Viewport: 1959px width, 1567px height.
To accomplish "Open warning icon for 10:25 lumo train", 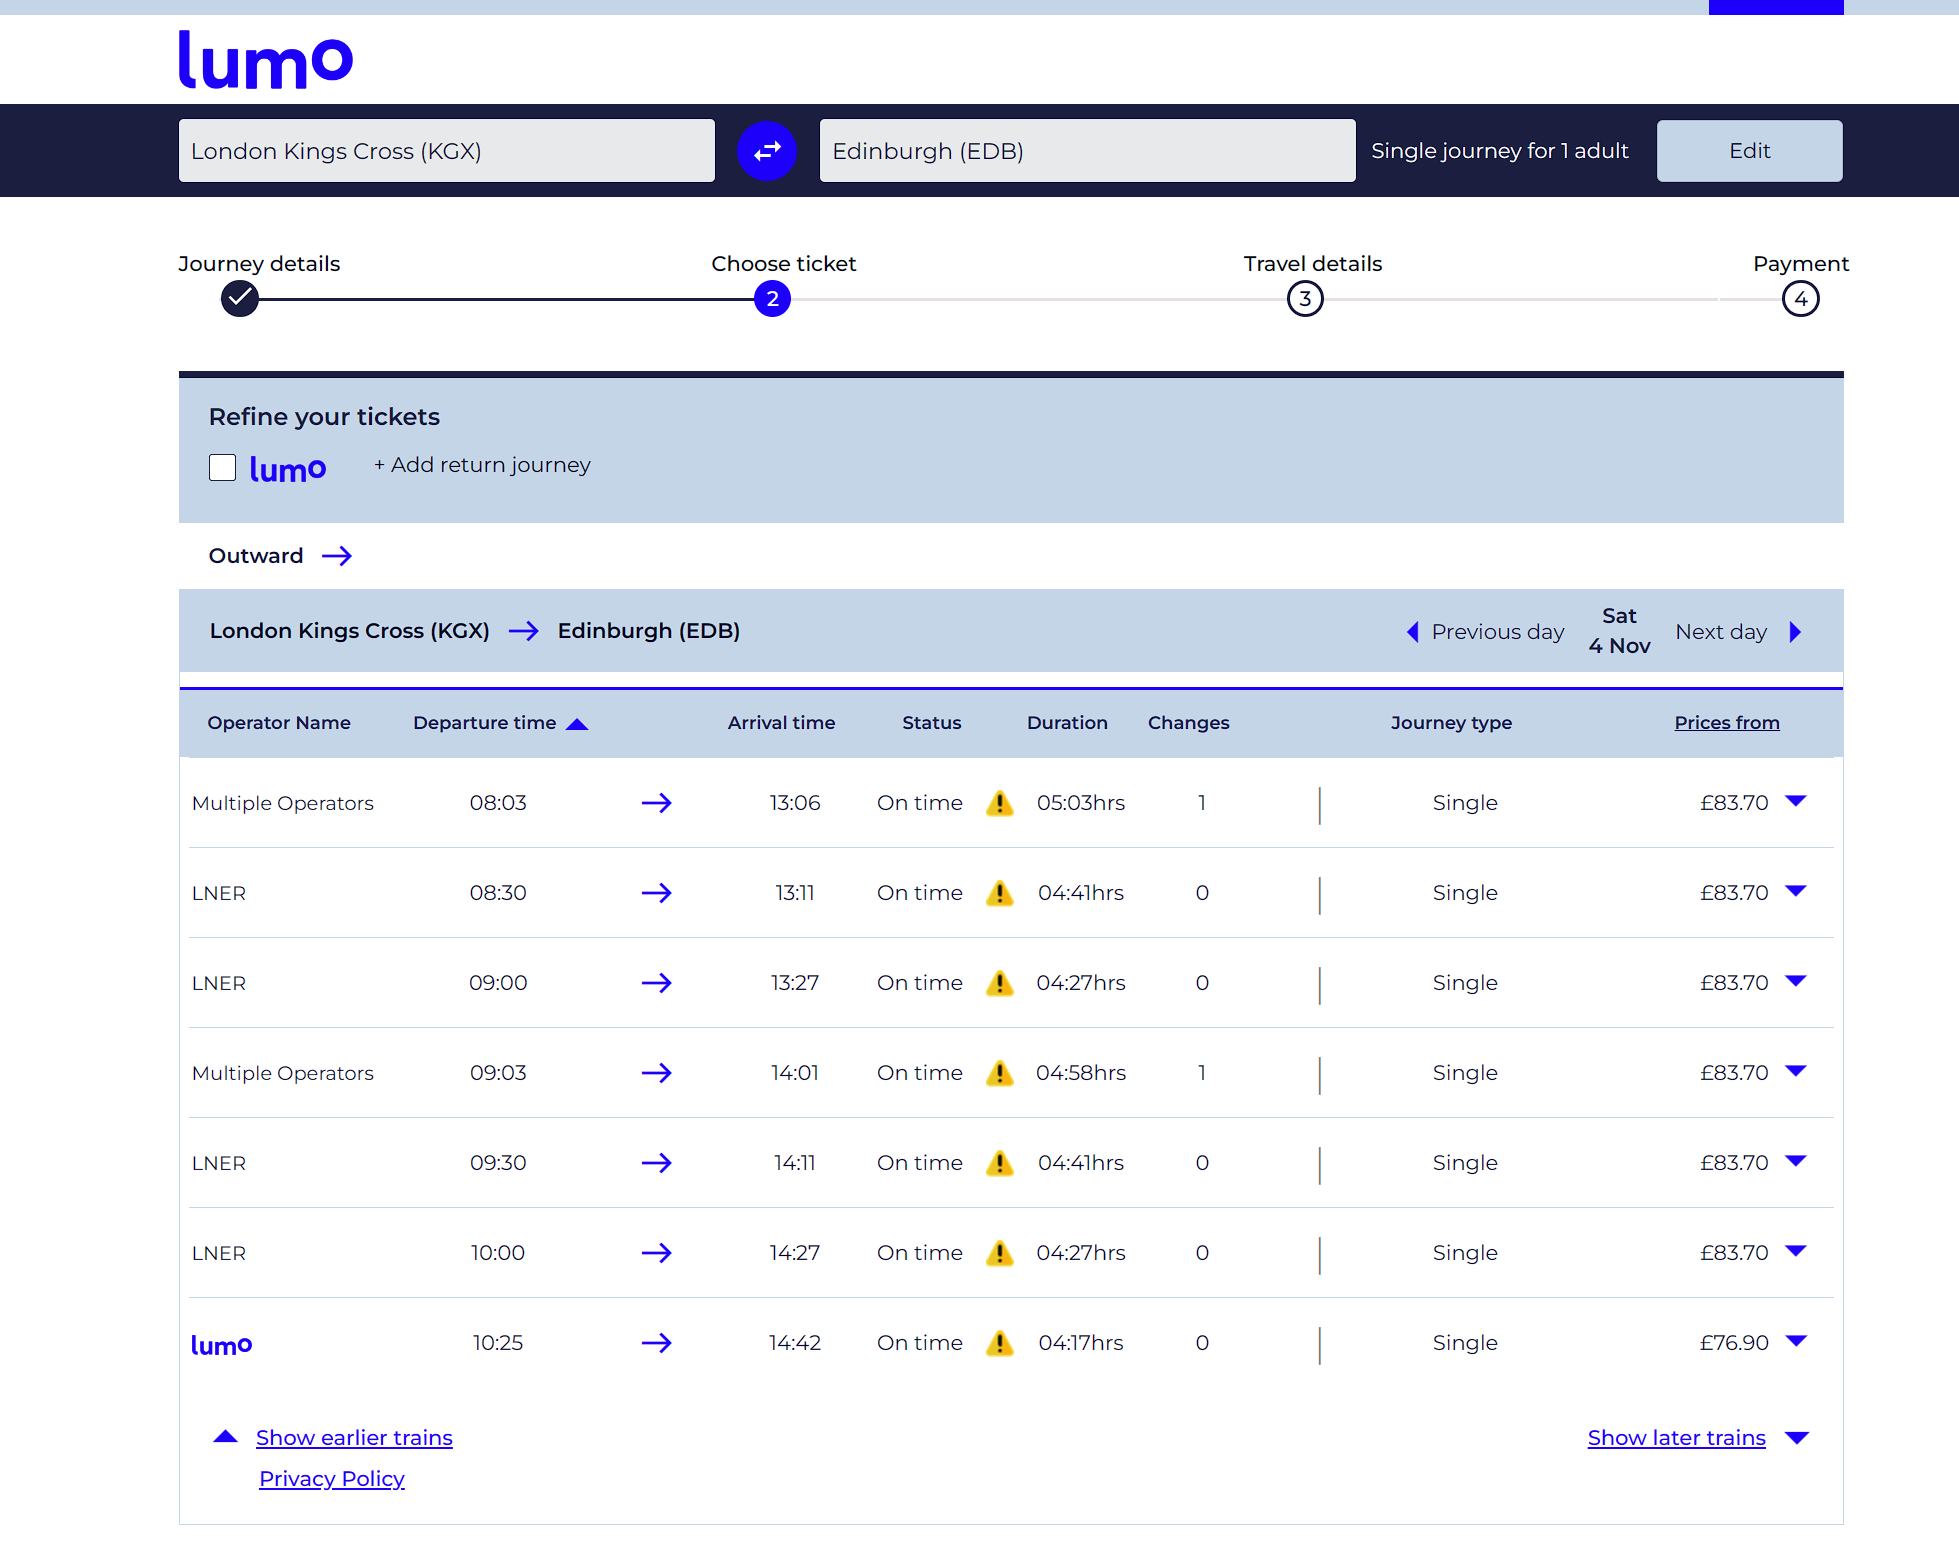I will (999, 1343).
